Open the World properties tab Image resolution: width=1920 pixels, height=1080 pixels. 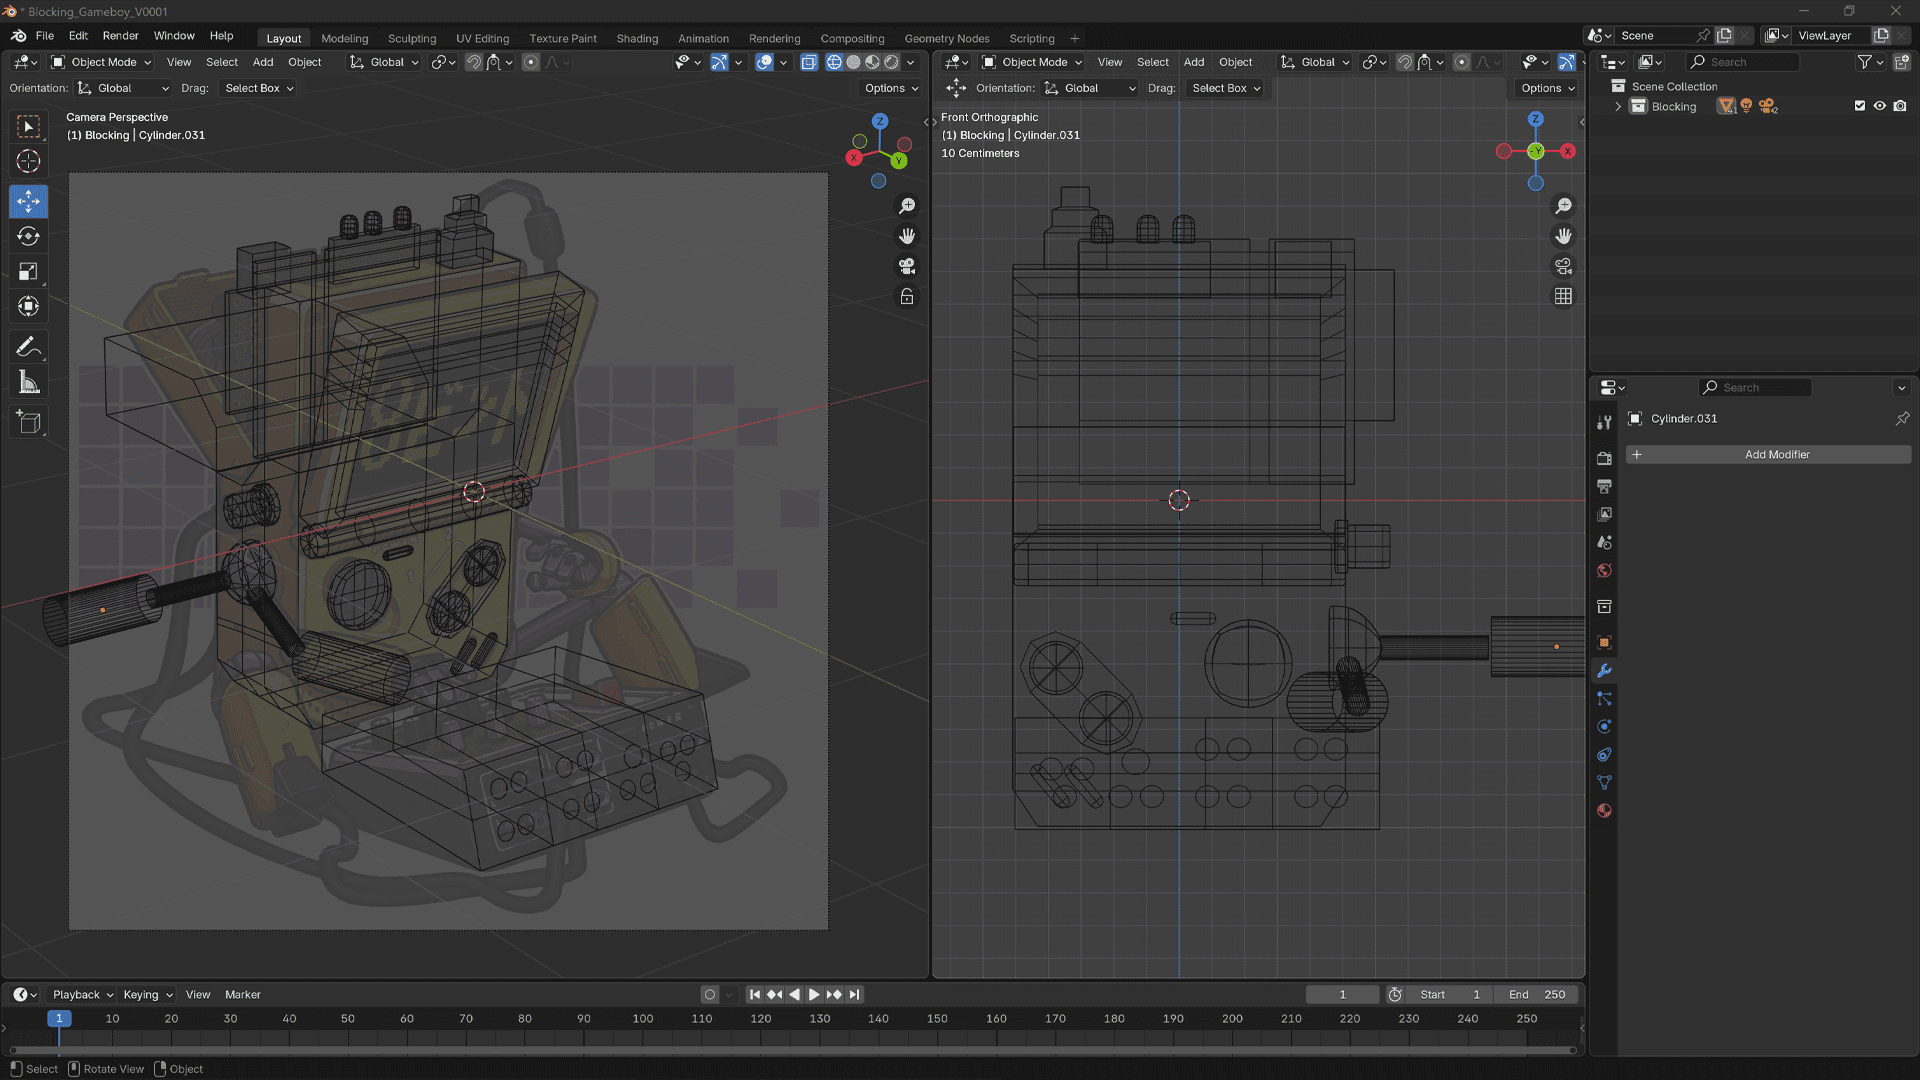click(x=1604, y=570)
